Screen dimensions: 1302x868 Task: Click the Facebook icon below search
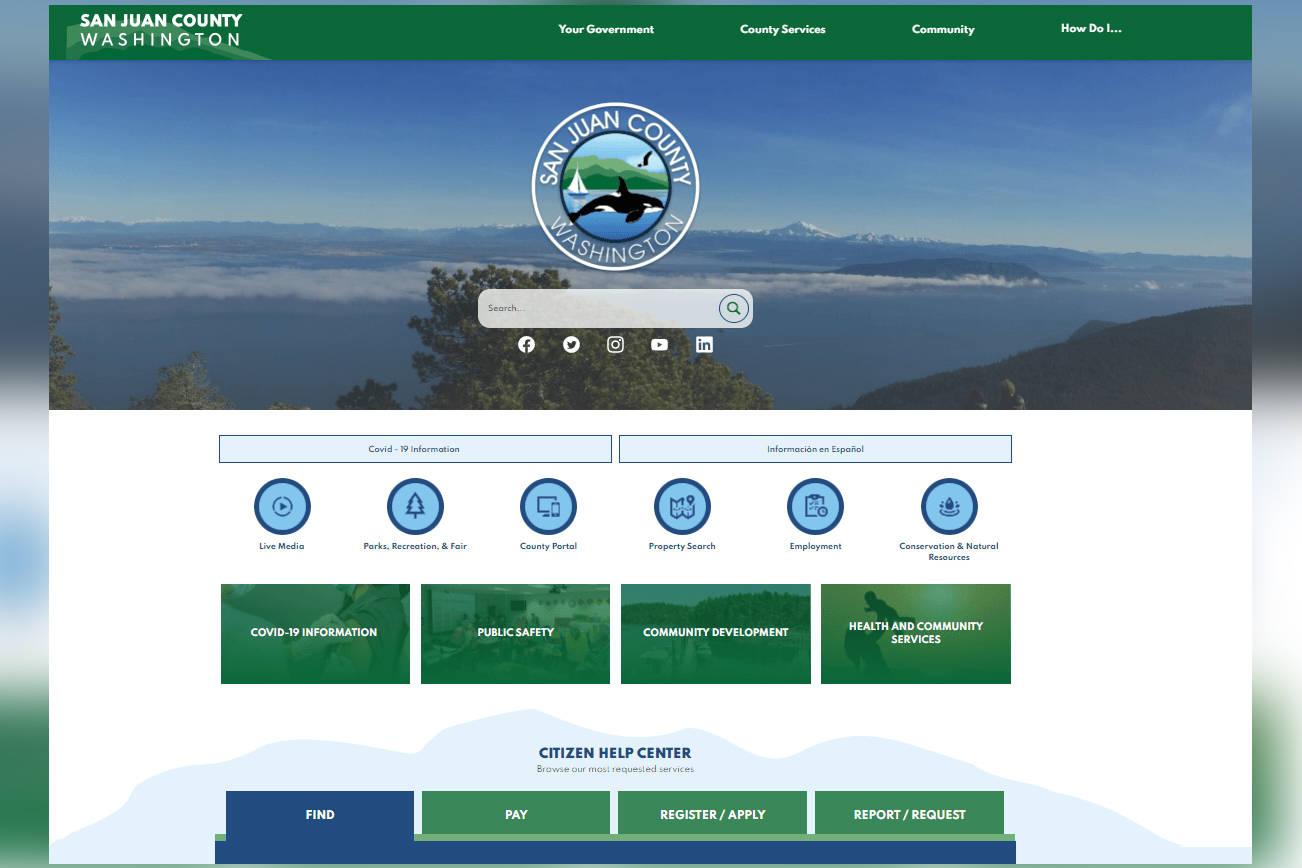tap(526, 344)
